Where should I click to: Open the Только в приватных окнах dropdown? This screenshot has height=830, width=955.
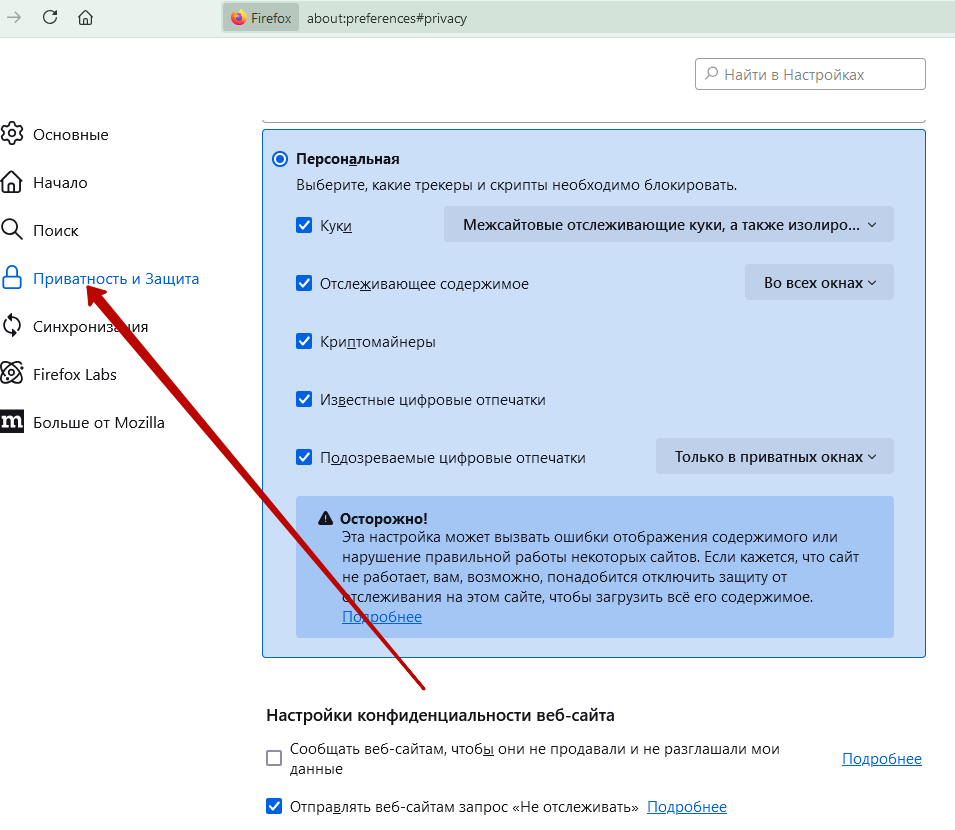[x=774, y=456]
